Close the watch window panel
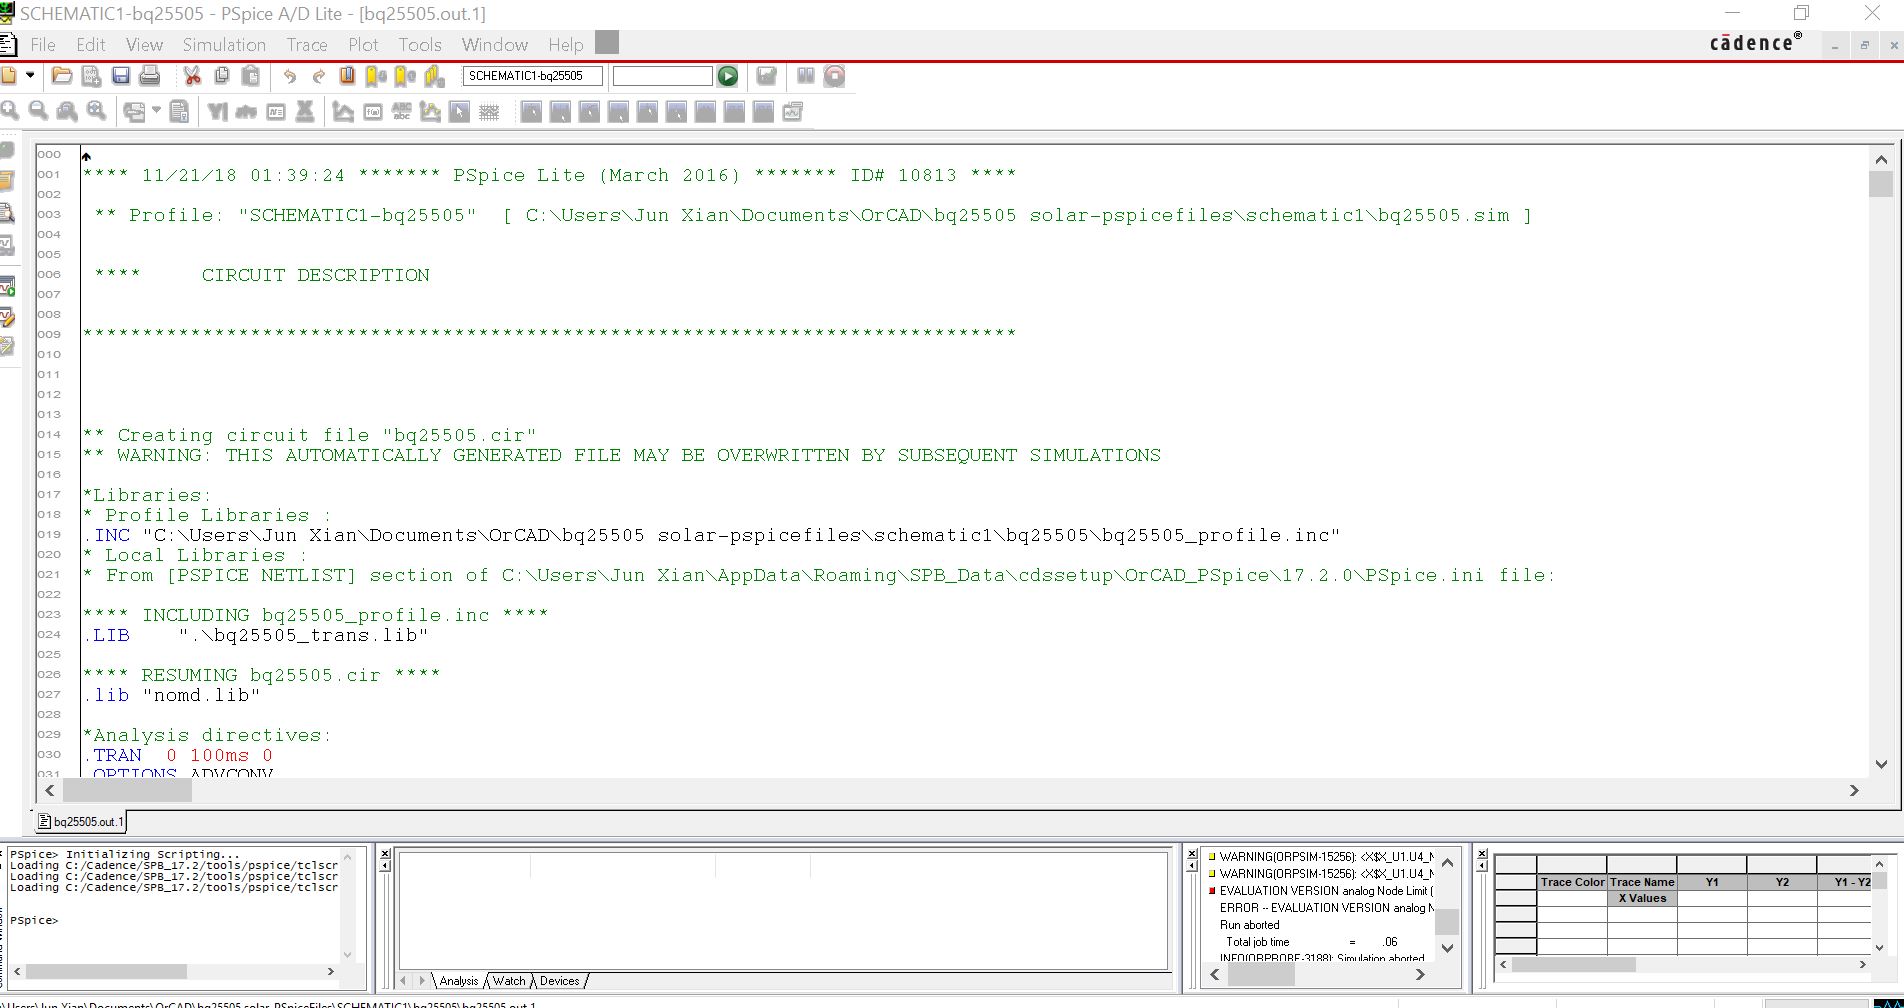The width and height of the screenshot is (1904, 1008). coord(385,854)
